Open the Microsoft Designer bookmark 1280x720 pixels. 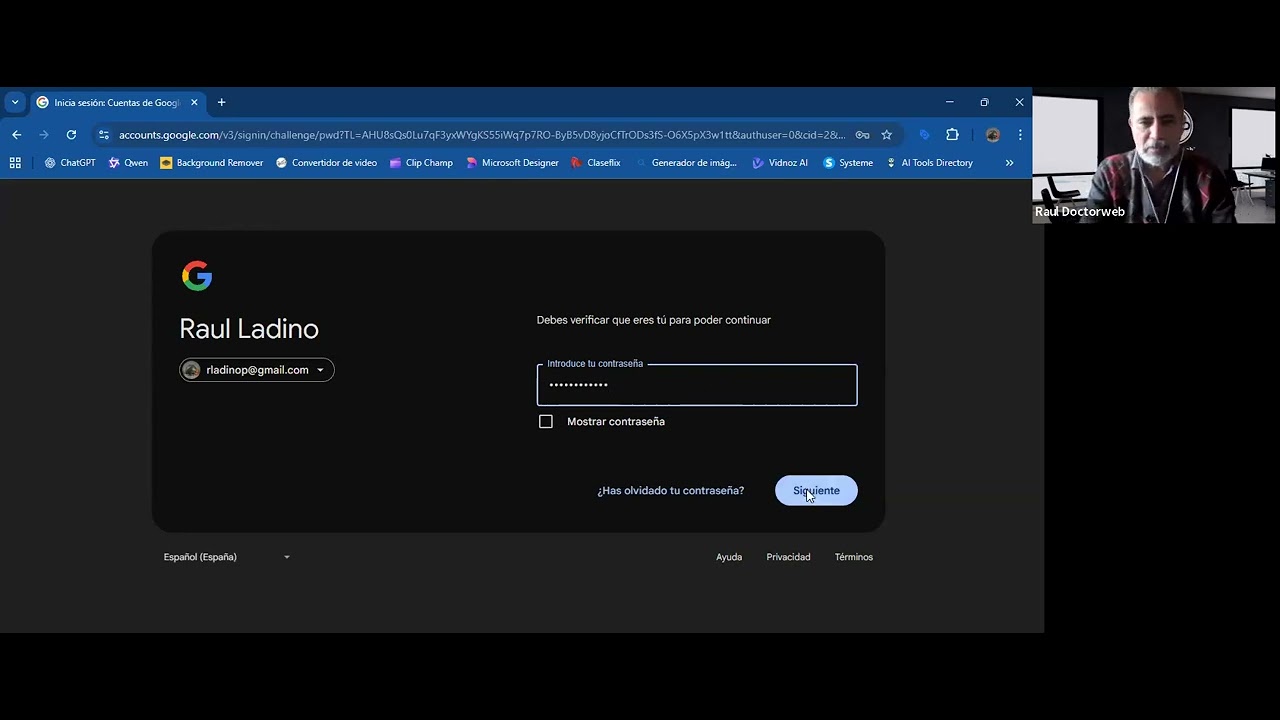[x=512, y=163]
